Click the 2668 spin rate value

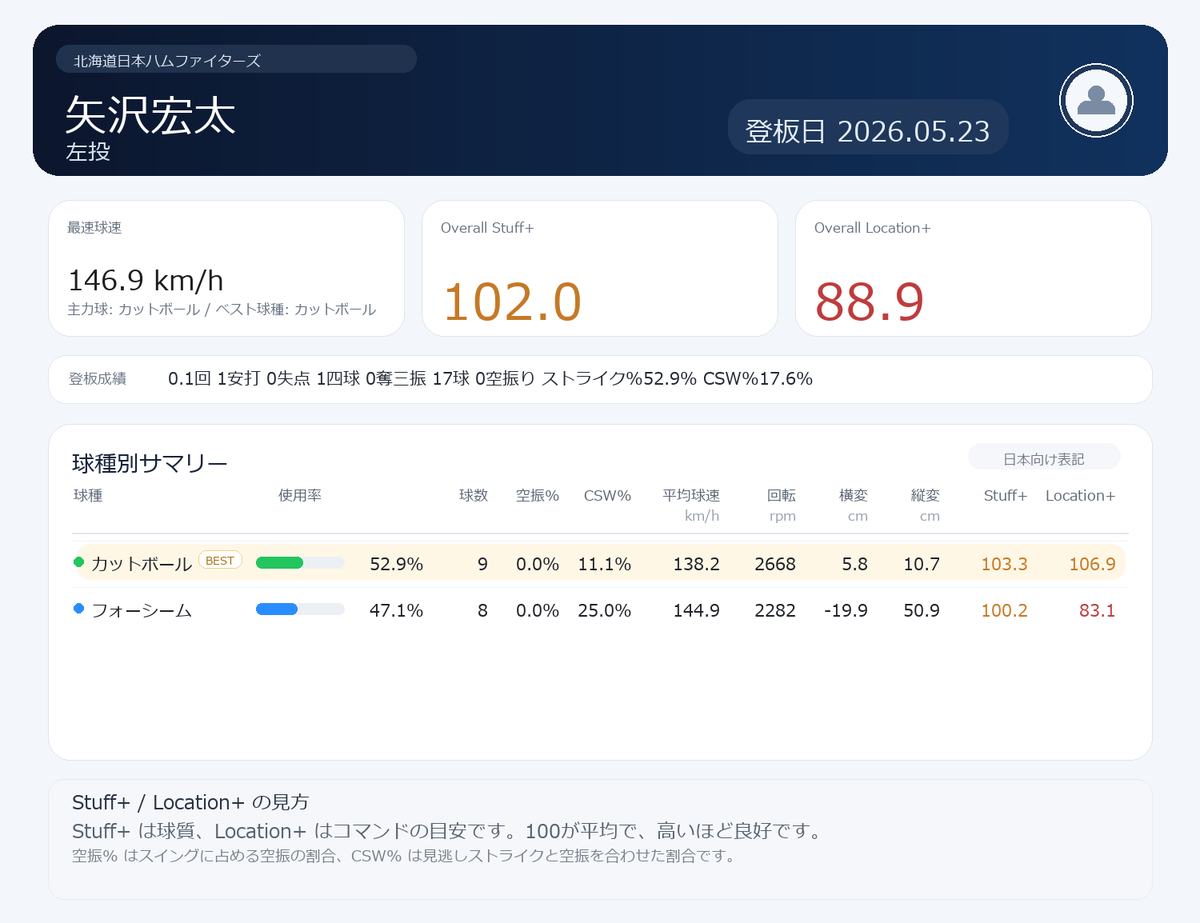[775, 564]
